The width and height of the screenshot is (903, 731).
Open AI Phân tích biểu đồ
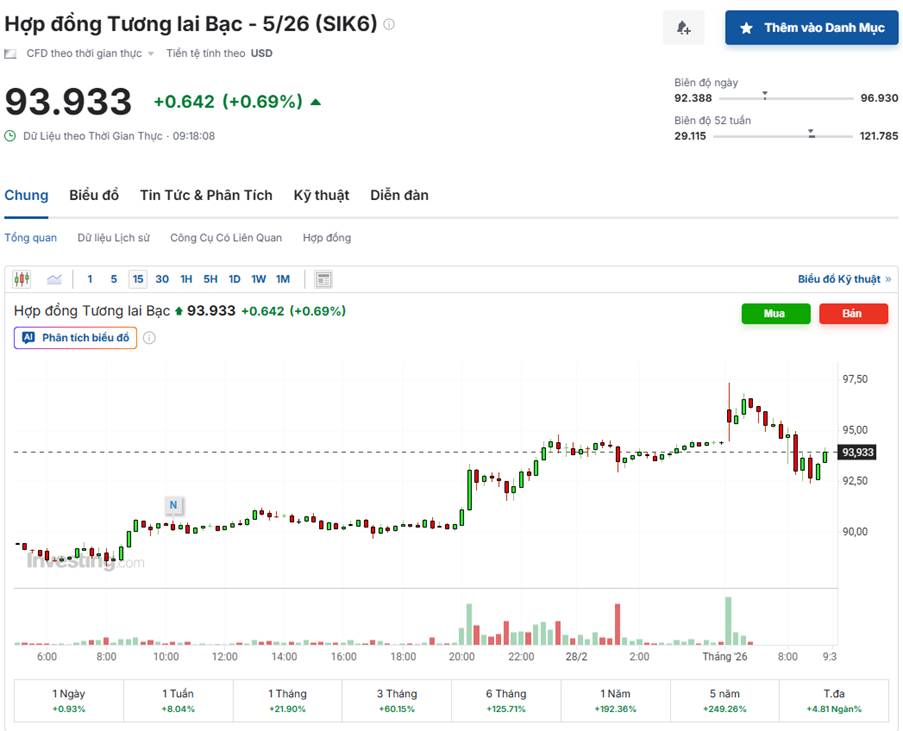75,338
